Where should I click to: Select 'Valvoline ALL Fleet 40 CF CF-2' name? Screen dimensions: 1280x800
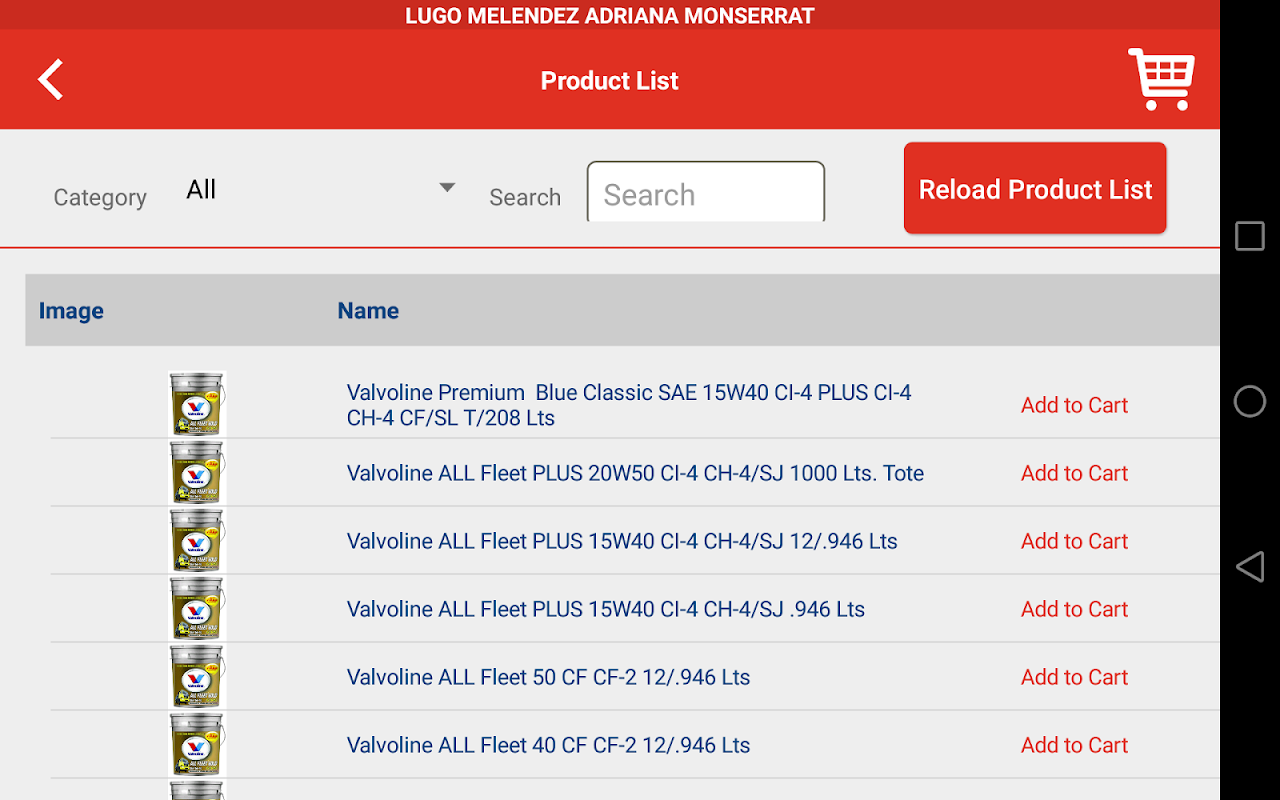(548, 745)
